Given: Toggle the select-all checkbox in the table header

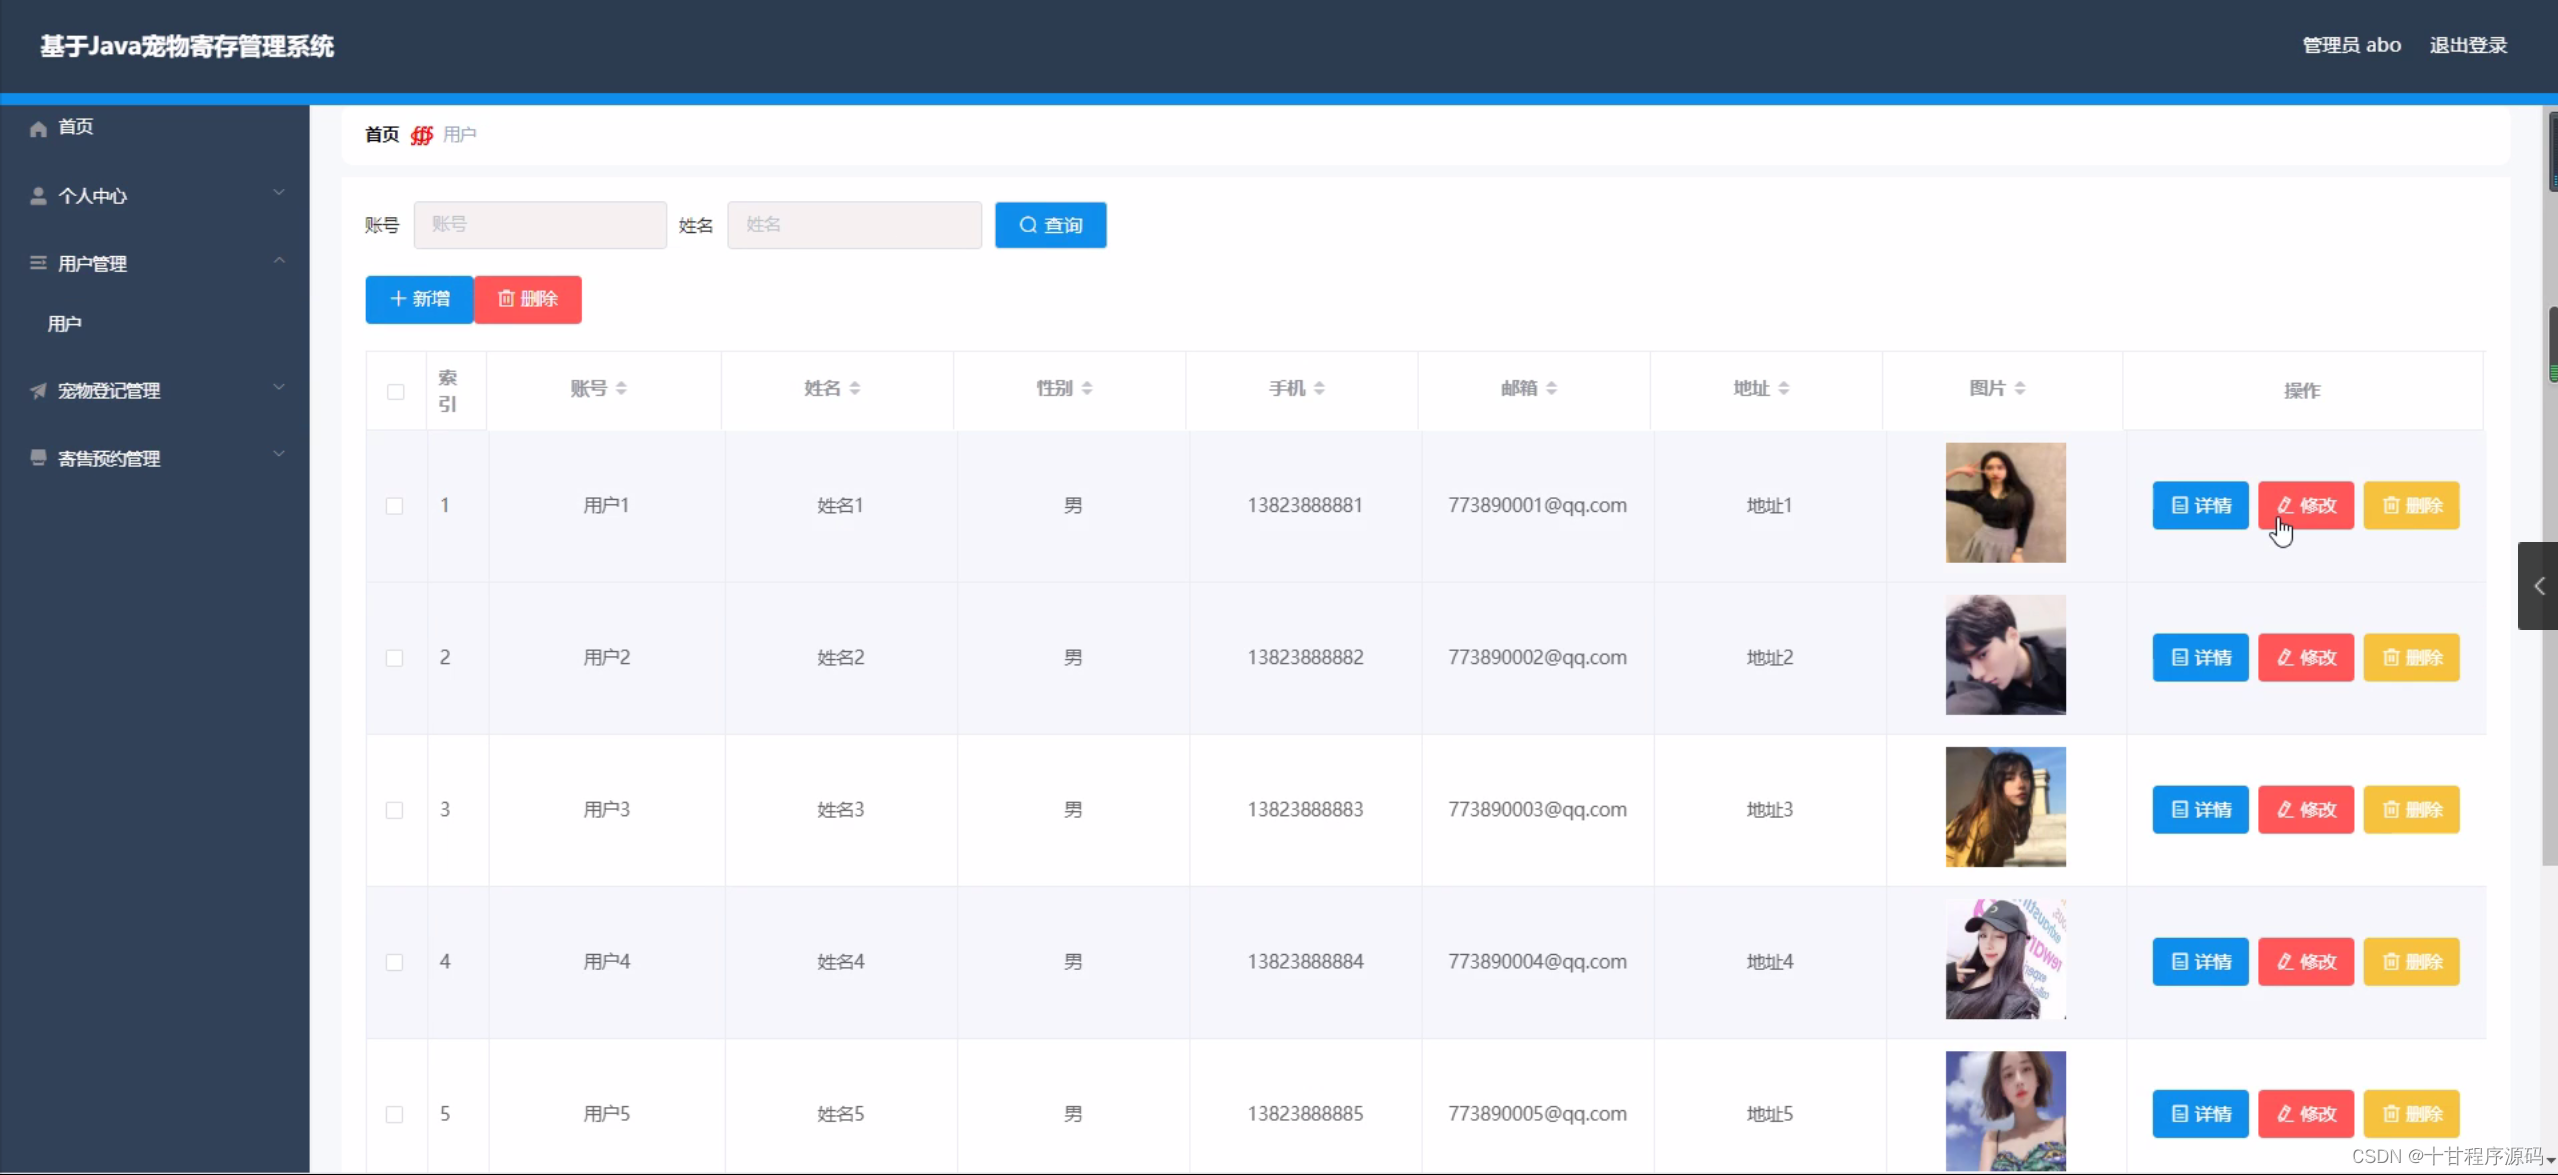Looking at the screenshot, I should [394, 392].
